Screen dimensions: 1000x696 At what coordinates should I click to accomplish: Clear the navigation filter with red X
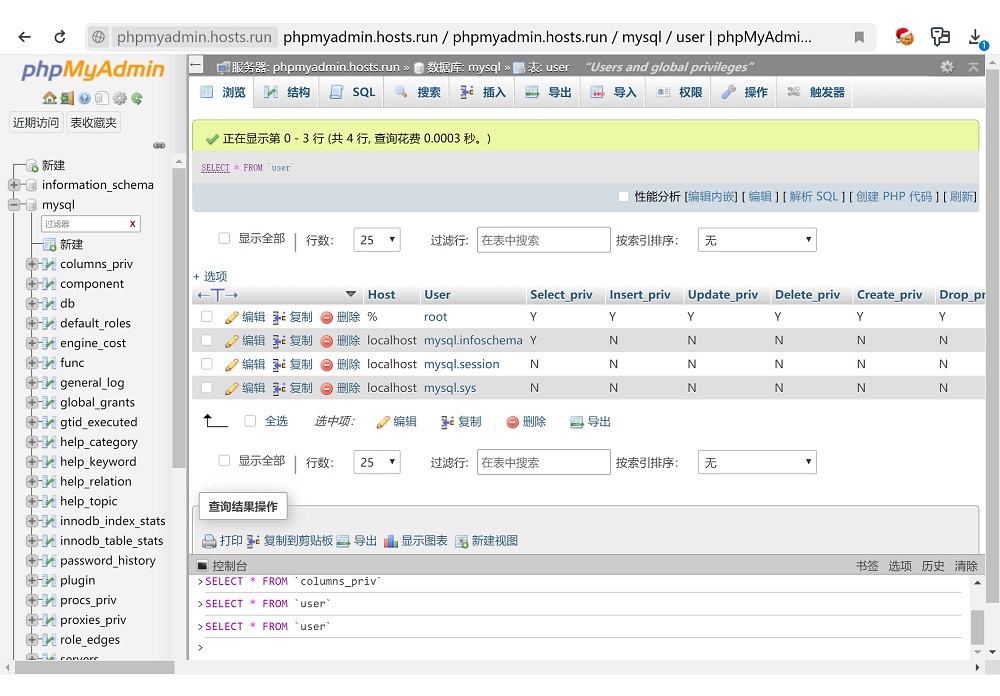click(x=133, y=224)
